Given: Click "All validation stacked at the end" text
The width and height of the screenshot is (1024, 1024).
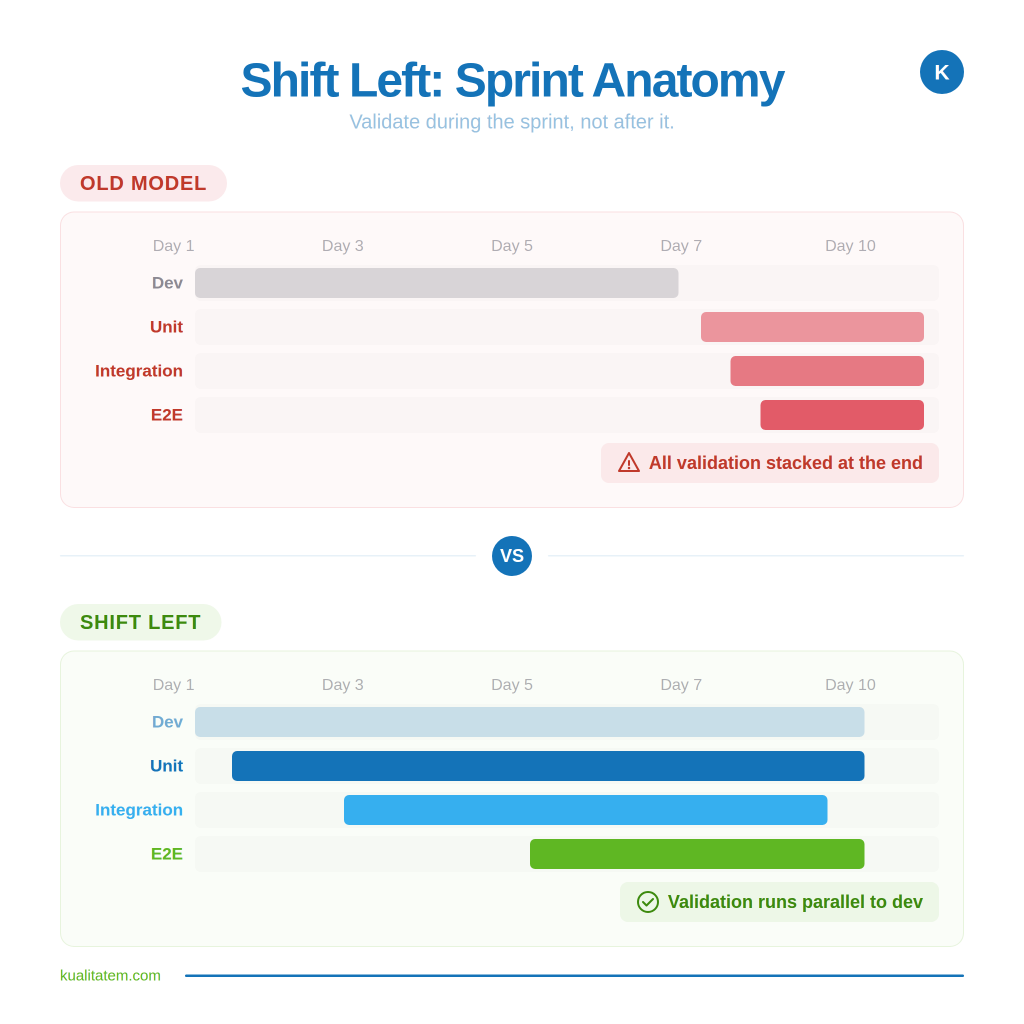Looking at the screenshot, I should [x=785, y=463].
